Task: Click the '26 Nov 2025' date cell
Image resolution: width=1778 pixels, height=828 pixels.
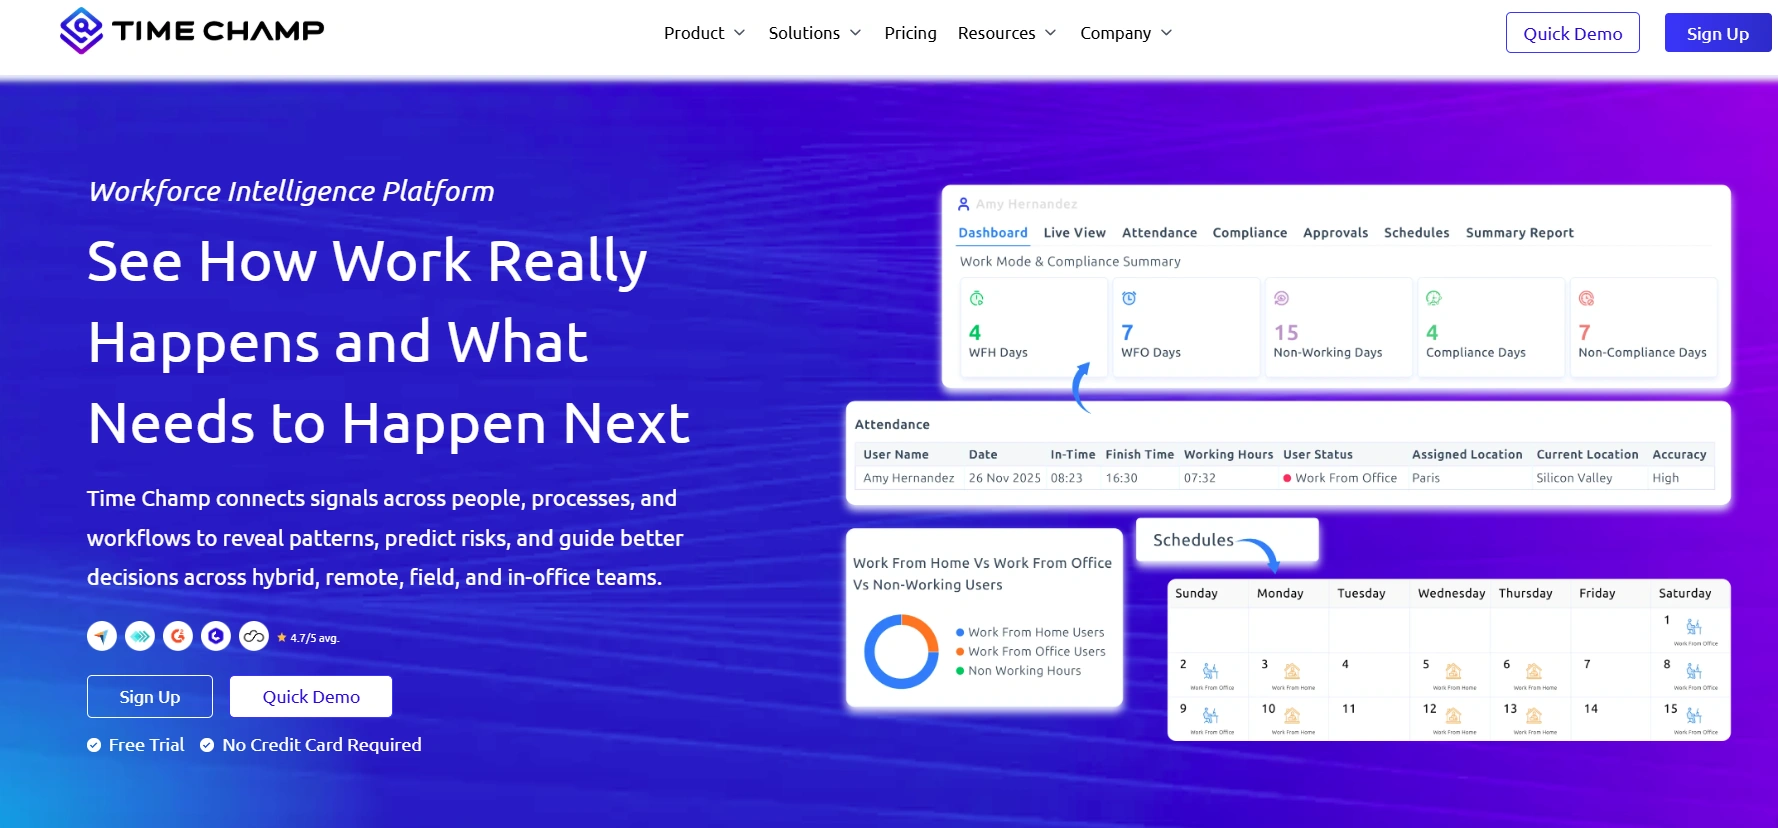Action: tap(1004, 478)
